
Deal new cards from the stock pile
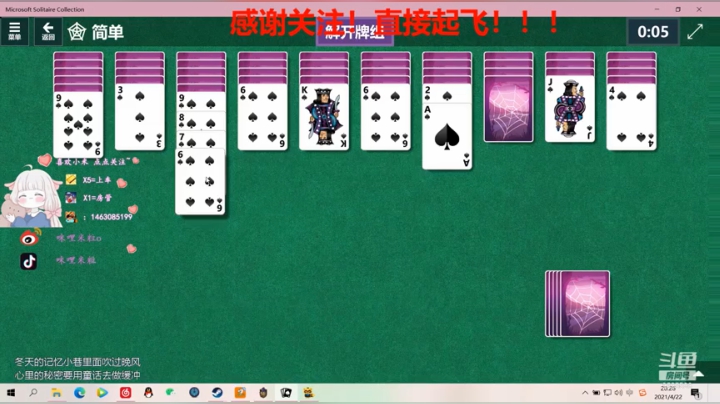point(578,303)
